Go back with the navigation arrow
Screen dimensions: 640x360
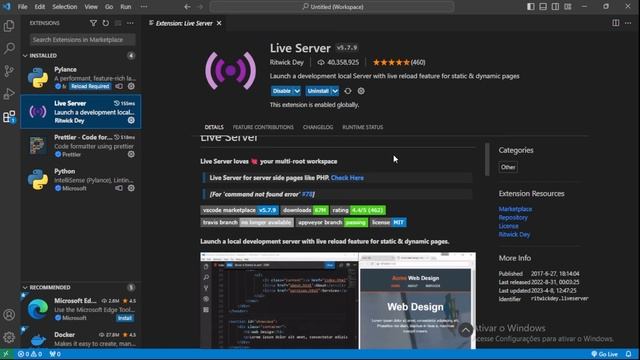click(187, 7)
